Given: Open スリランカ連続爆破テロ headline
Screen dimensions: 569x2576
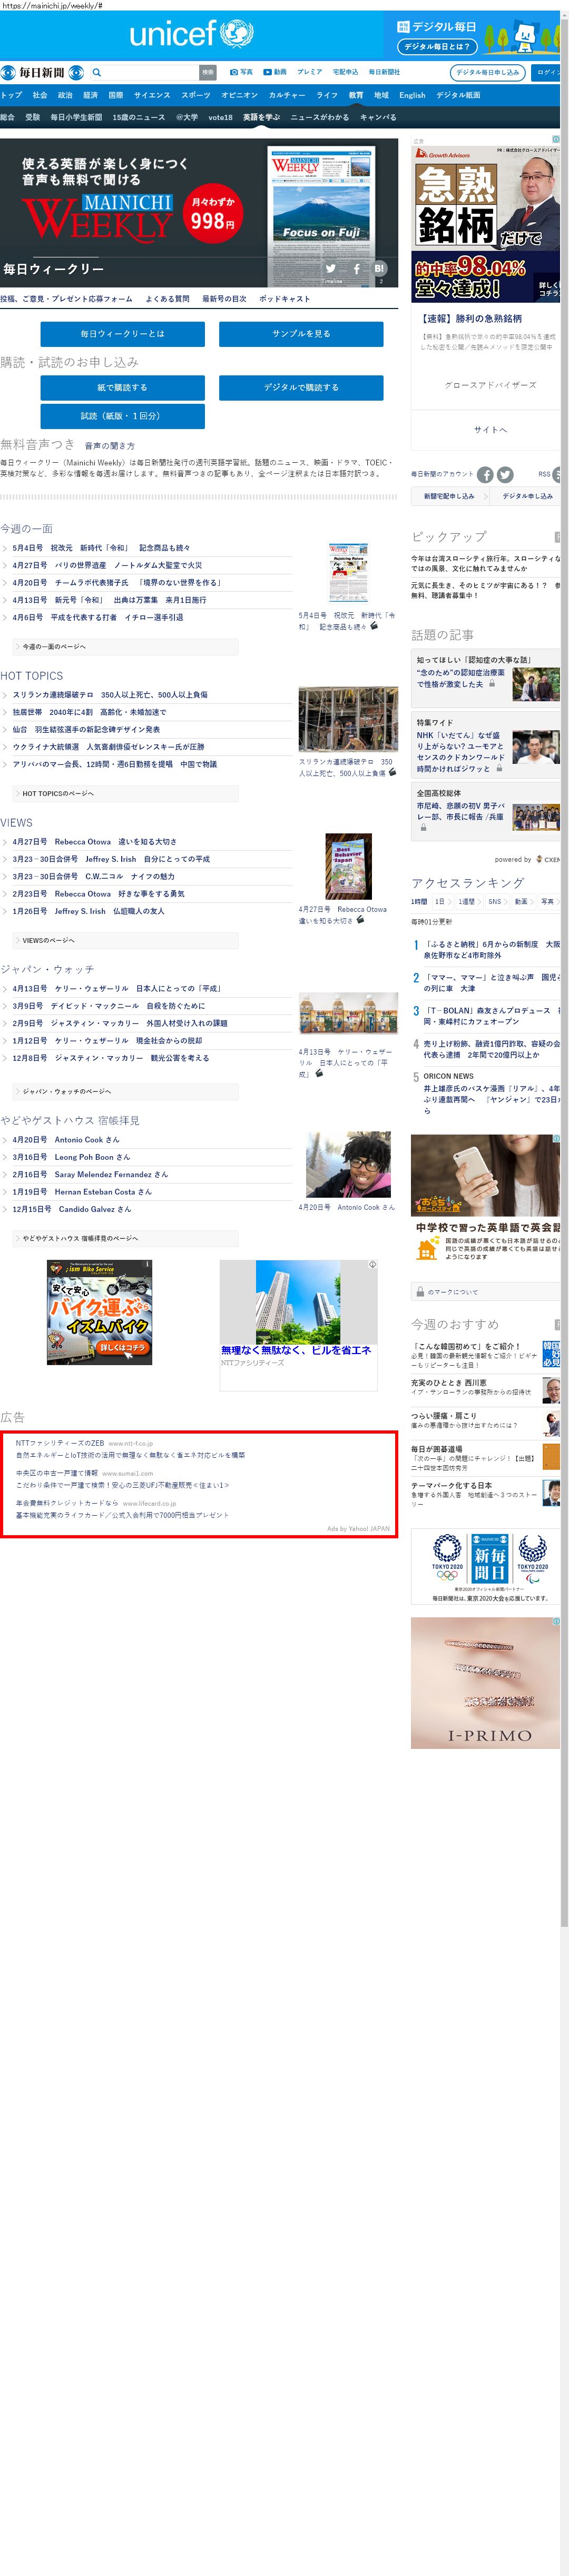Looking at the screenshot, I should [110, 694].
